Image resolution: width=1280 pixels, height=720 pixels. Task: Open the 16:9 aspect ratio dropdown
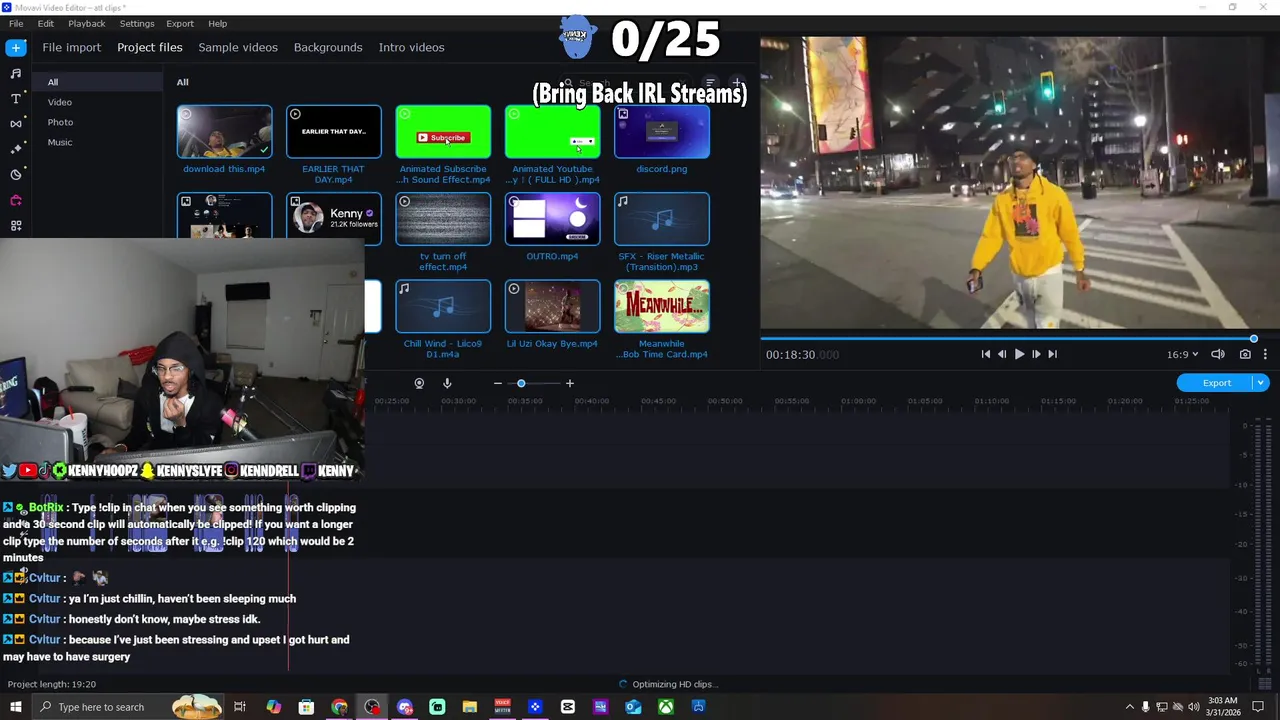[1182, 354]
